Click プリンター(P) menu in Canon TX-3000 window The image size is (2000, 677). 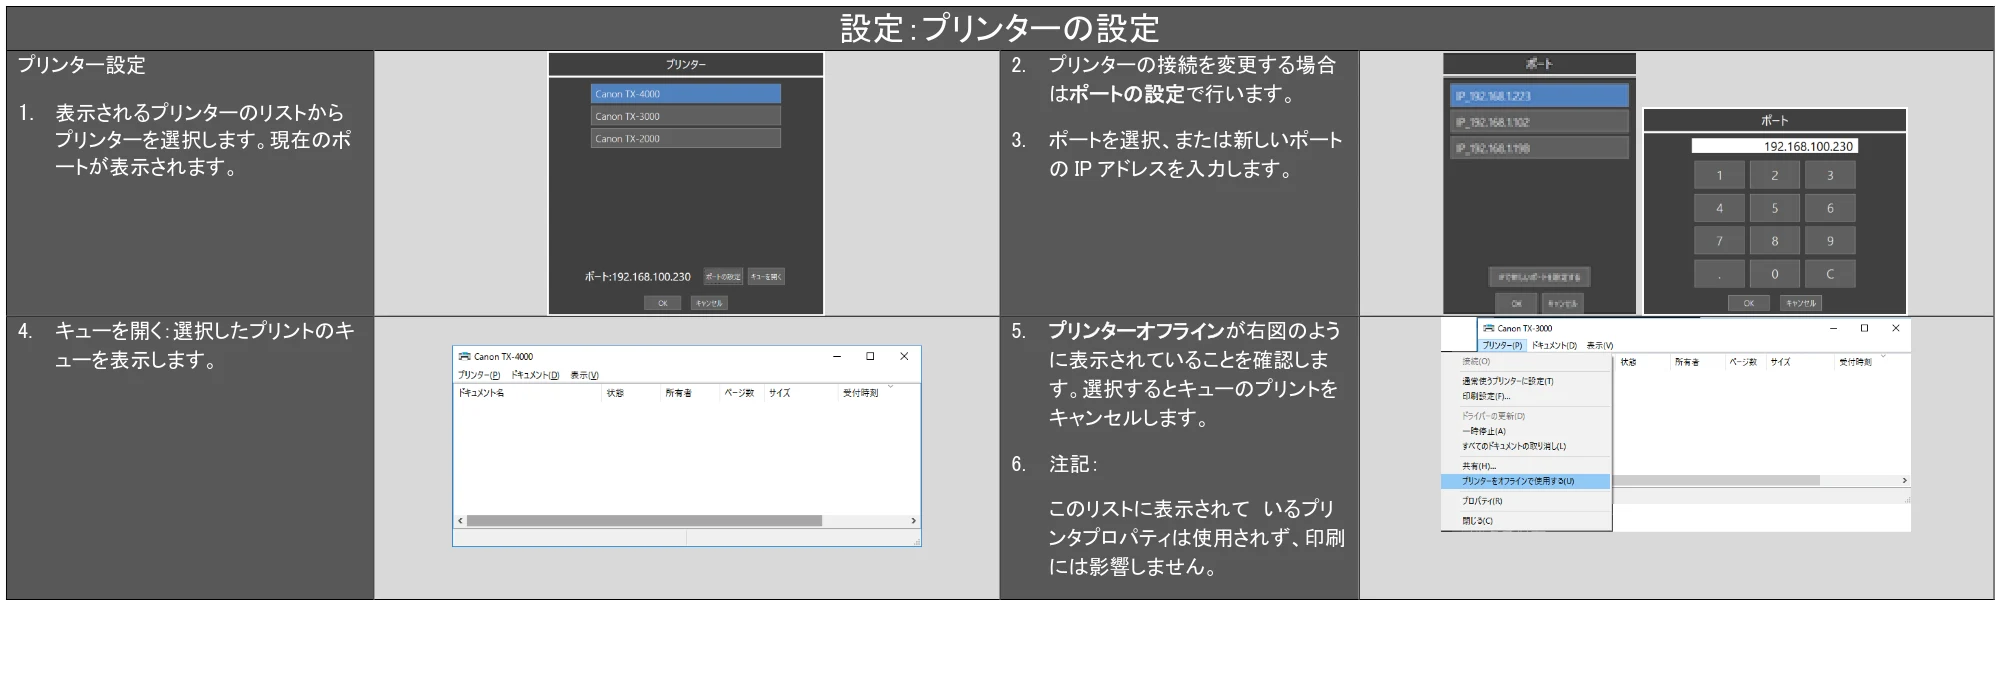click(x=1502, y=345)
